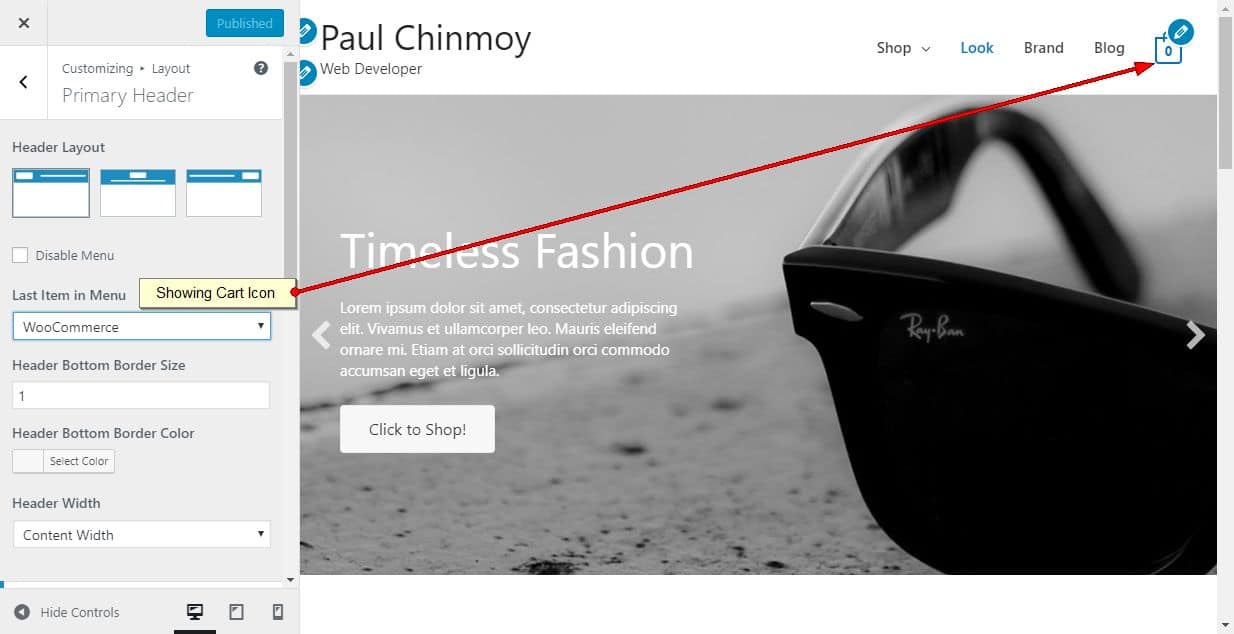Screen dimensions: 1234x634
Task: Select the centered header layout option
Action: (x=138, y=192)
